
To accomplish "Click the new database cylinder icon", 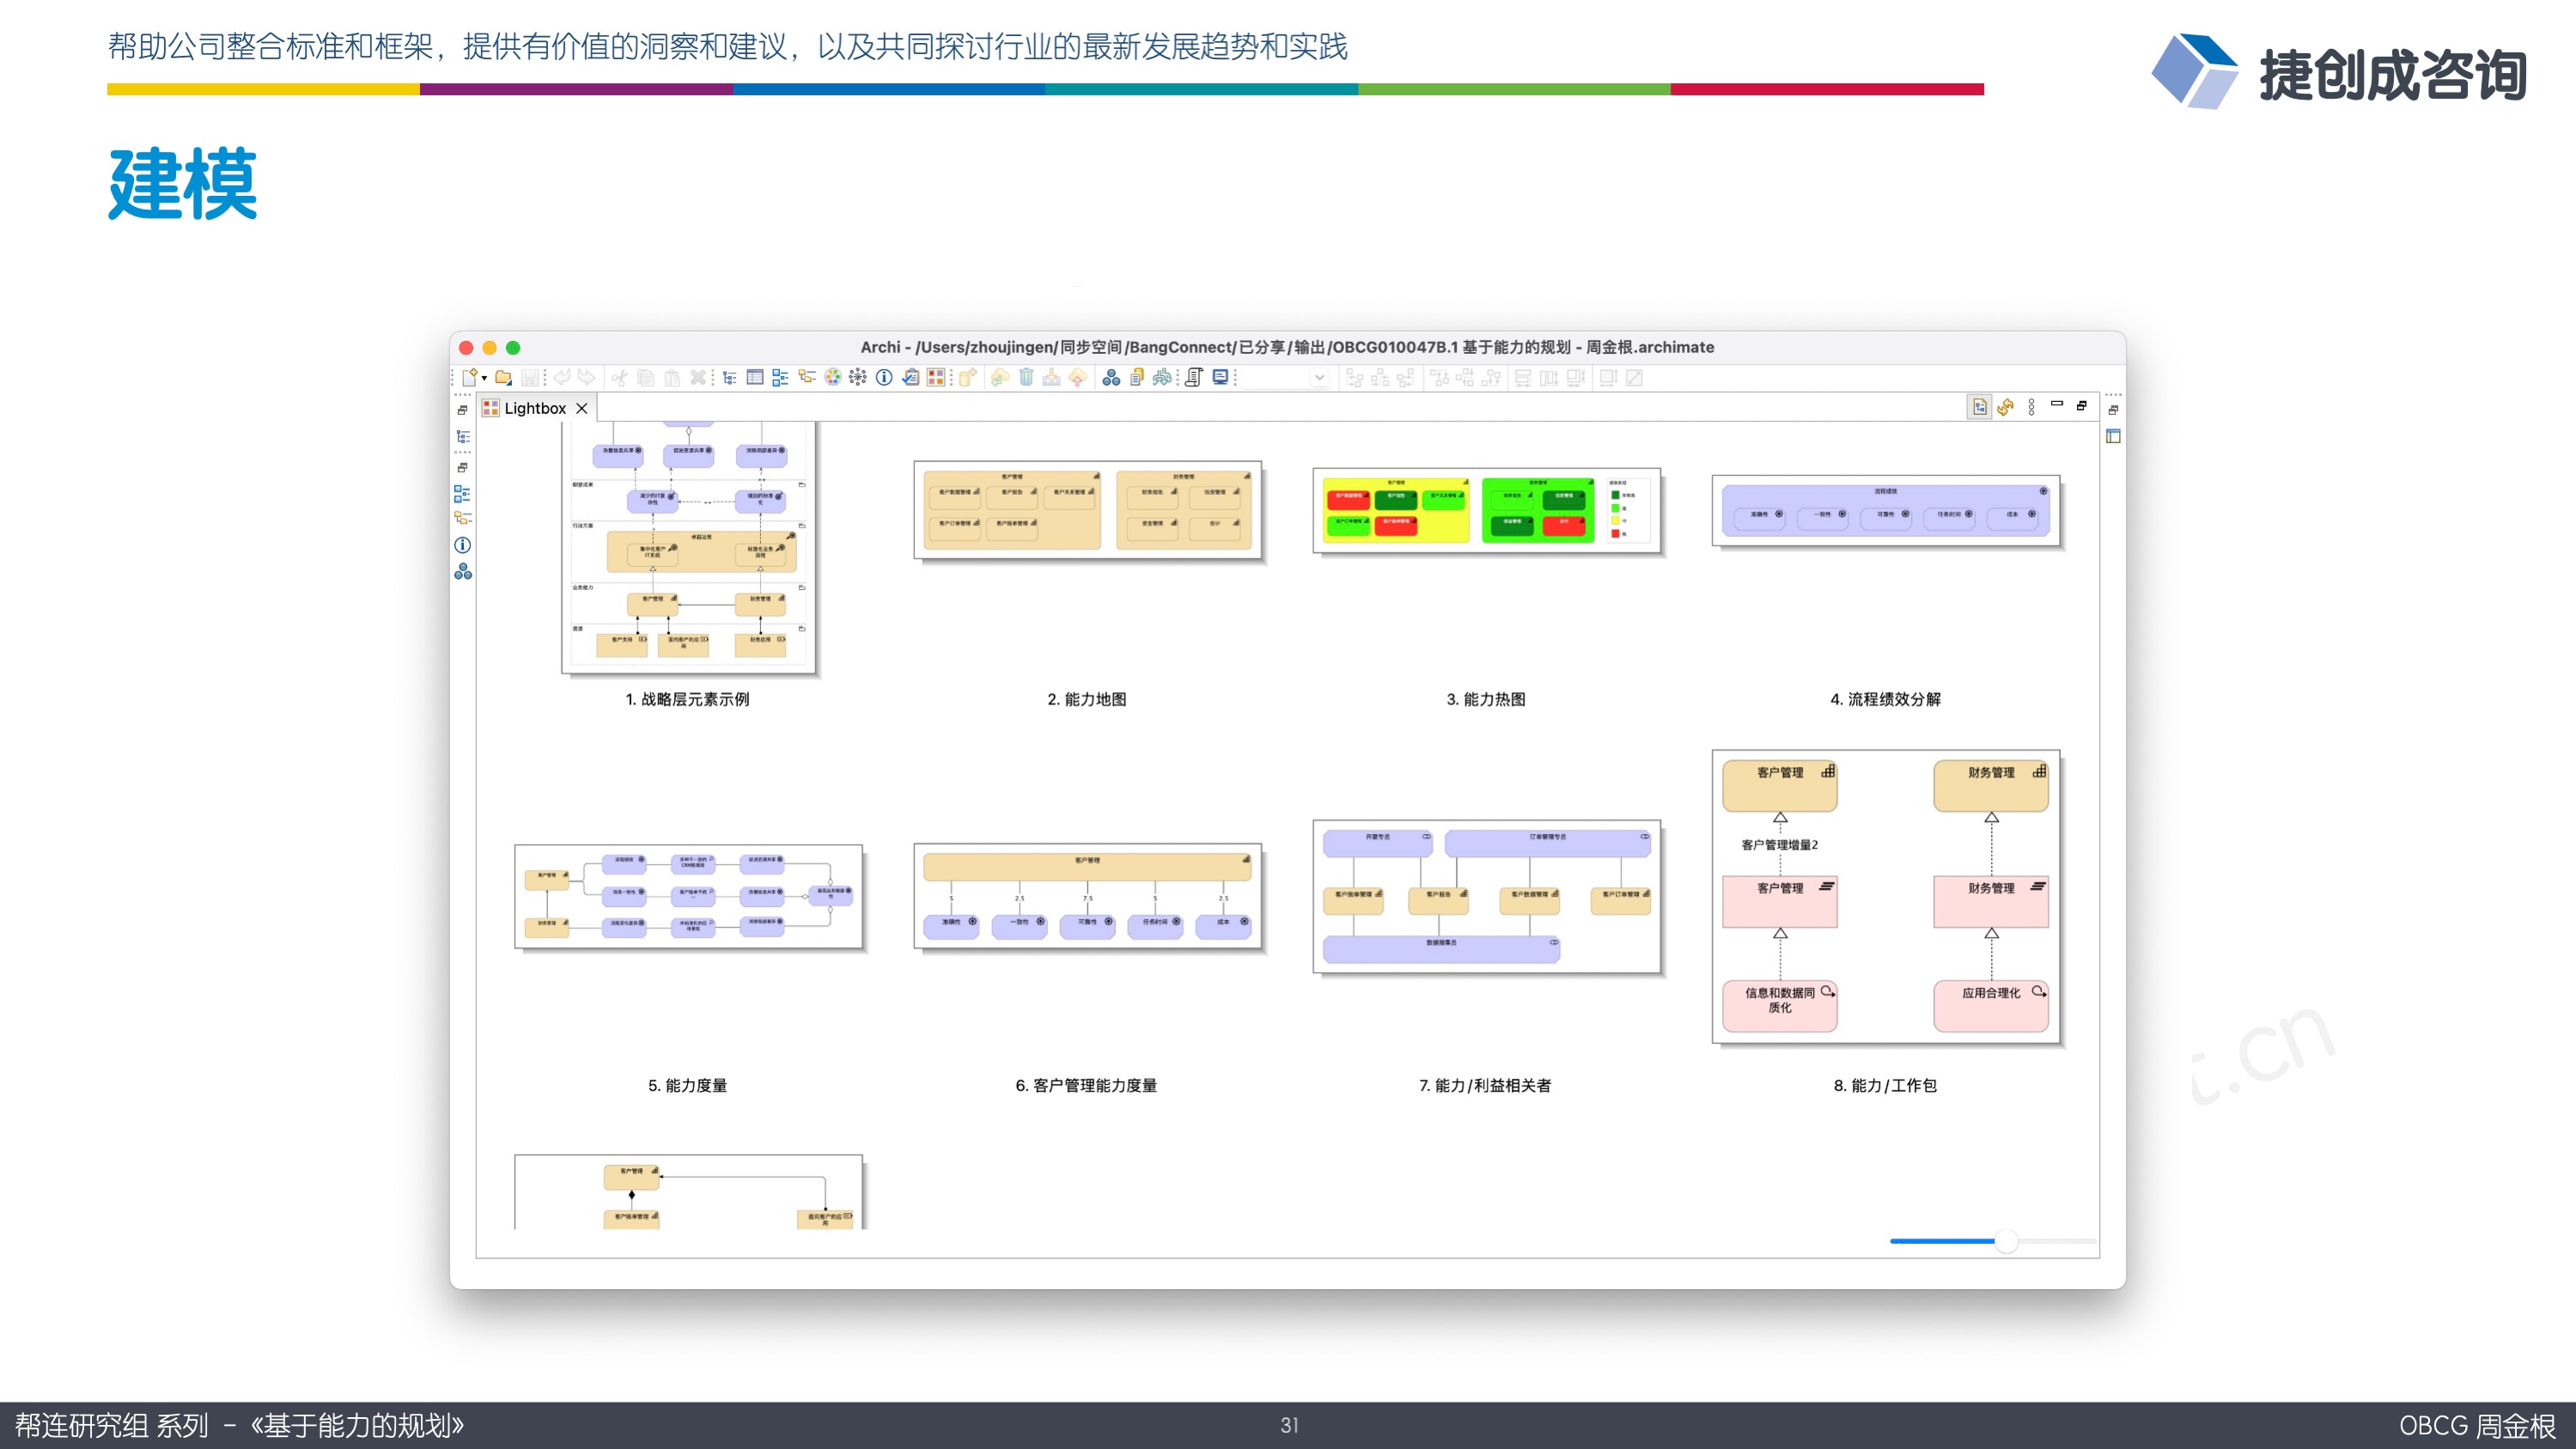I will click(967, 377).
